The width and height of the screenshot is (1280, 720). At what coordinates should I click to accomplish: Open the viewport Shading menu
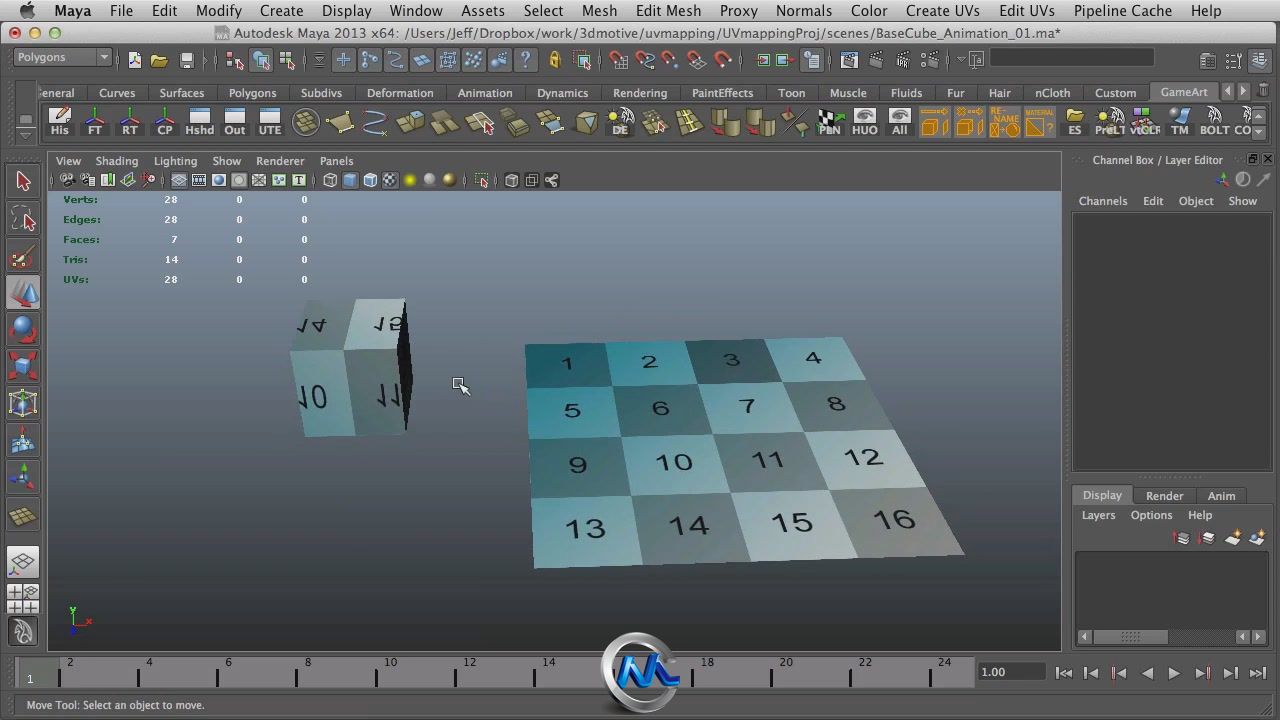[x=117, y=161]
